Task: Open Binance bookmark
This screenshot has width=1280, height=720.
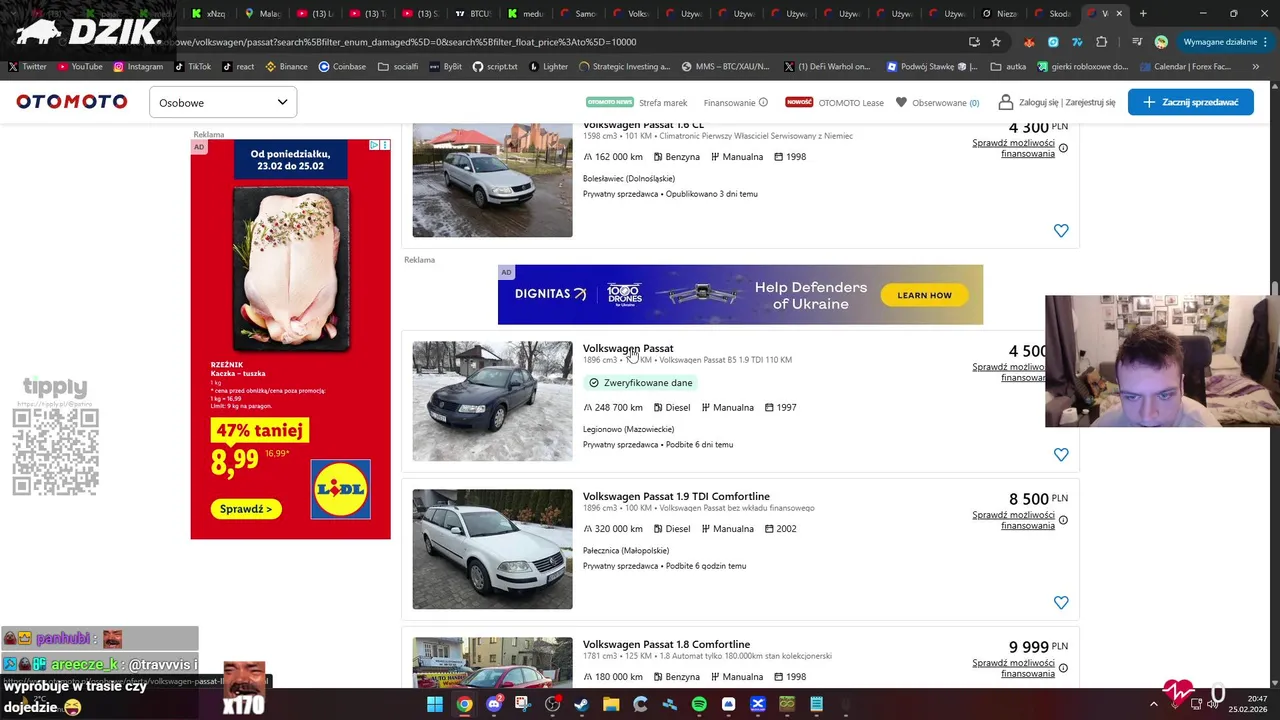Action: 286,67
